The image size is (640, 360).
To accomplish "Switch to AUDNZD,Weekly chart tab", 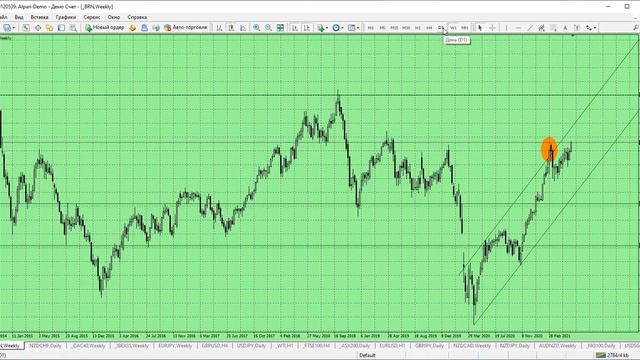I will point(557,346).
